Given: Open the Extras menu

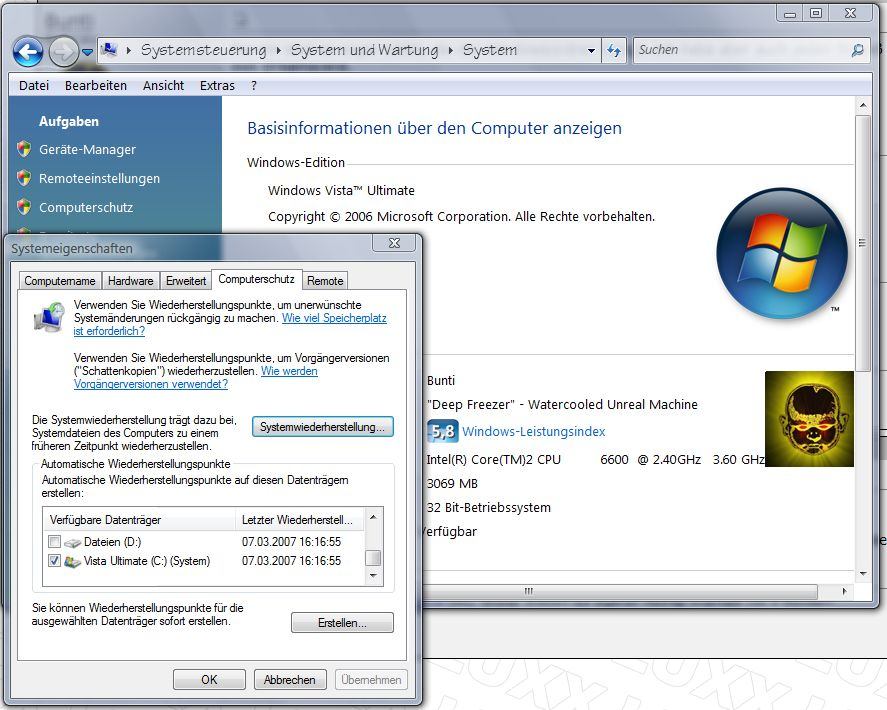Looking at the screenshot, I should point(217,85).
